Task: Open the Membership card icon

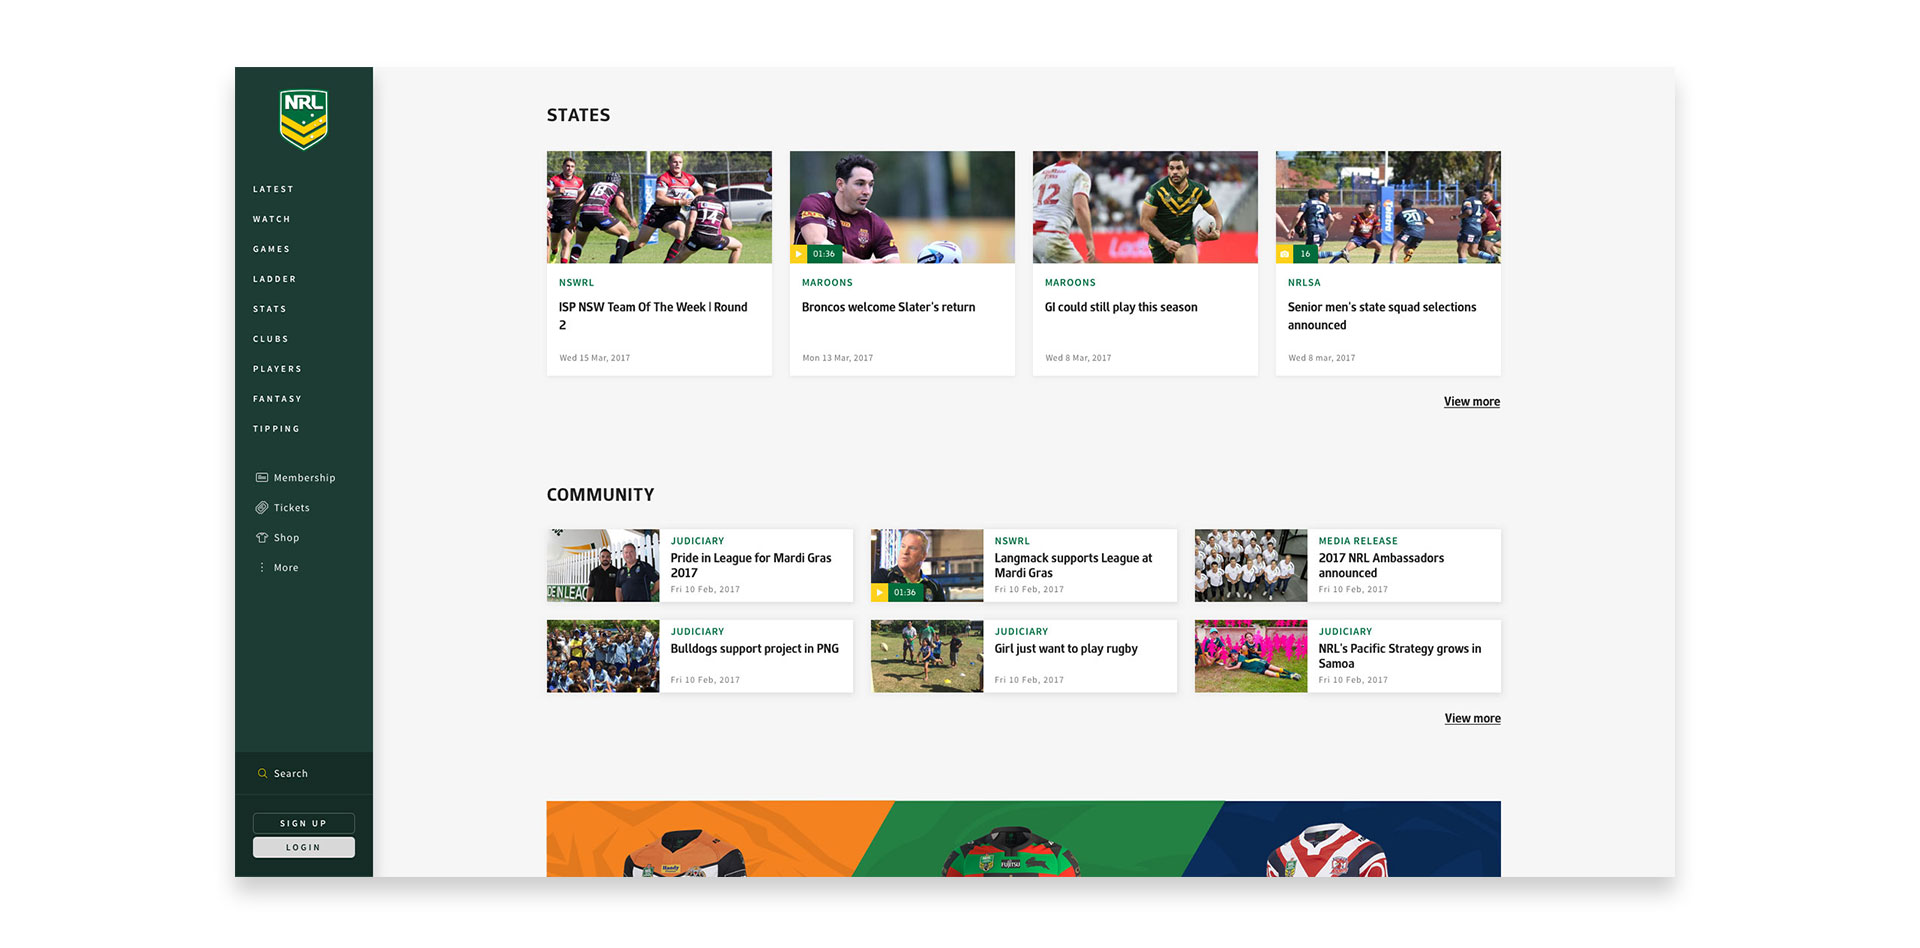Action: [x=262, y=478]
